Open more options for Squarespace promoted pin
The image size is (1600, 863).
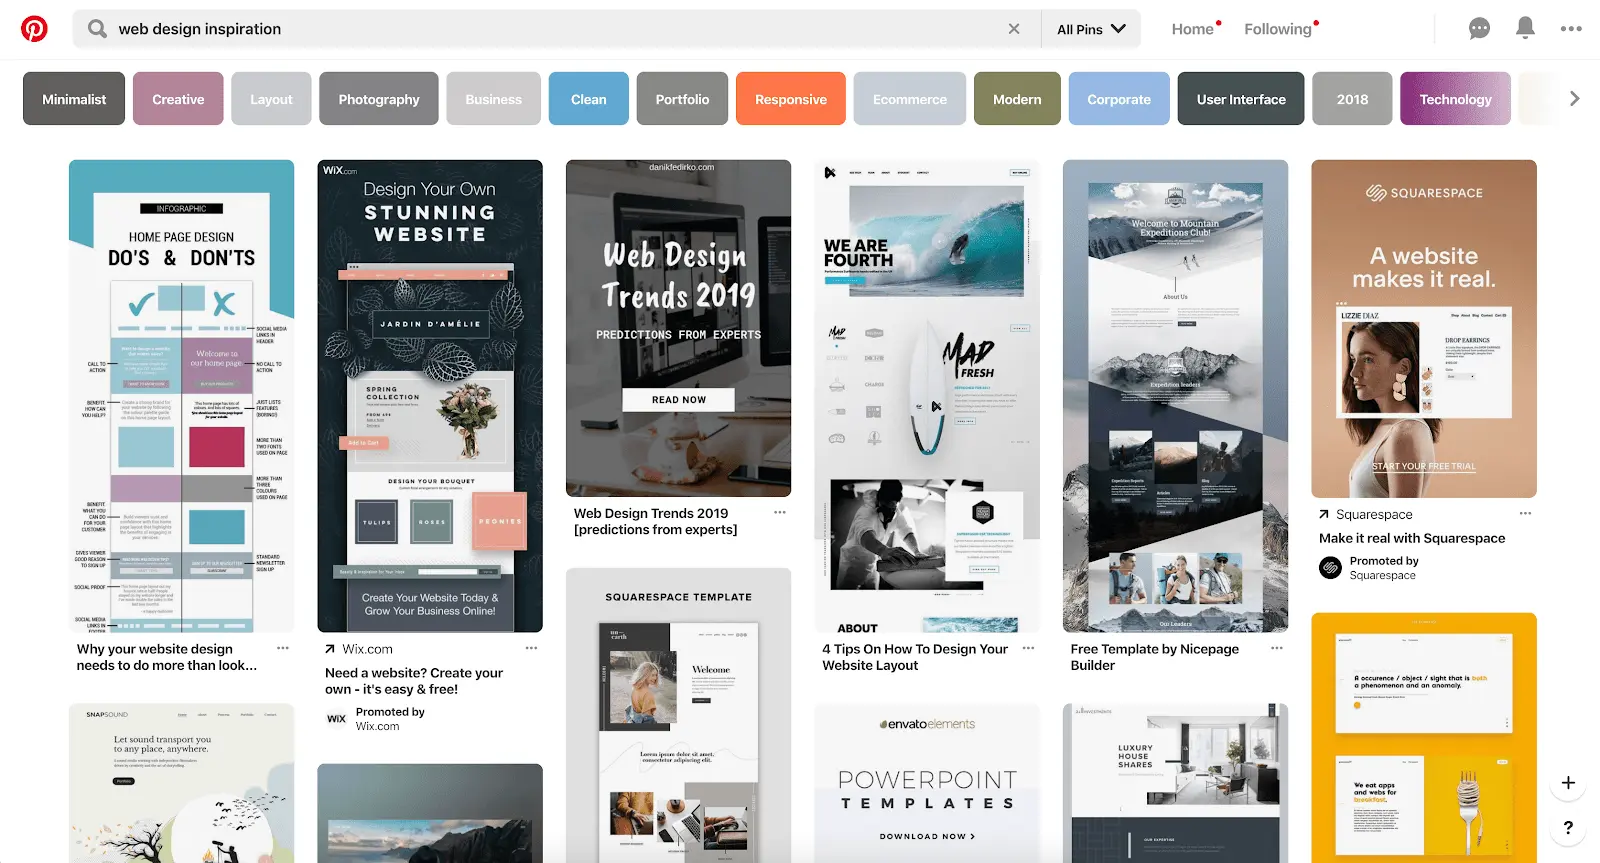tap(1525, 514)
